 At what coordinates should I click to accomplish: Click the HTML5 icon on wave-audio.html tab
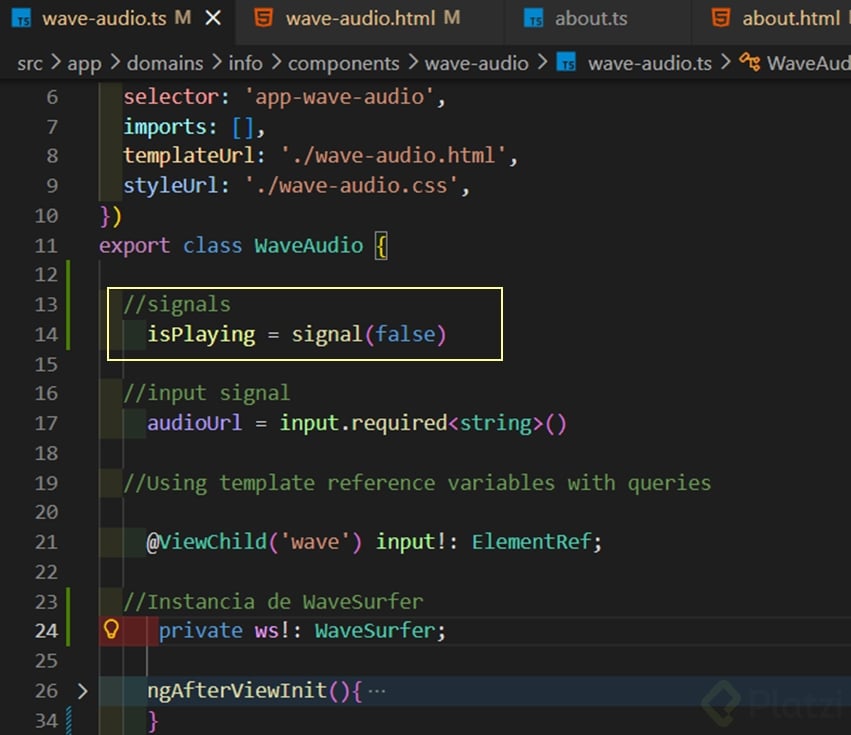coord(263,18)
